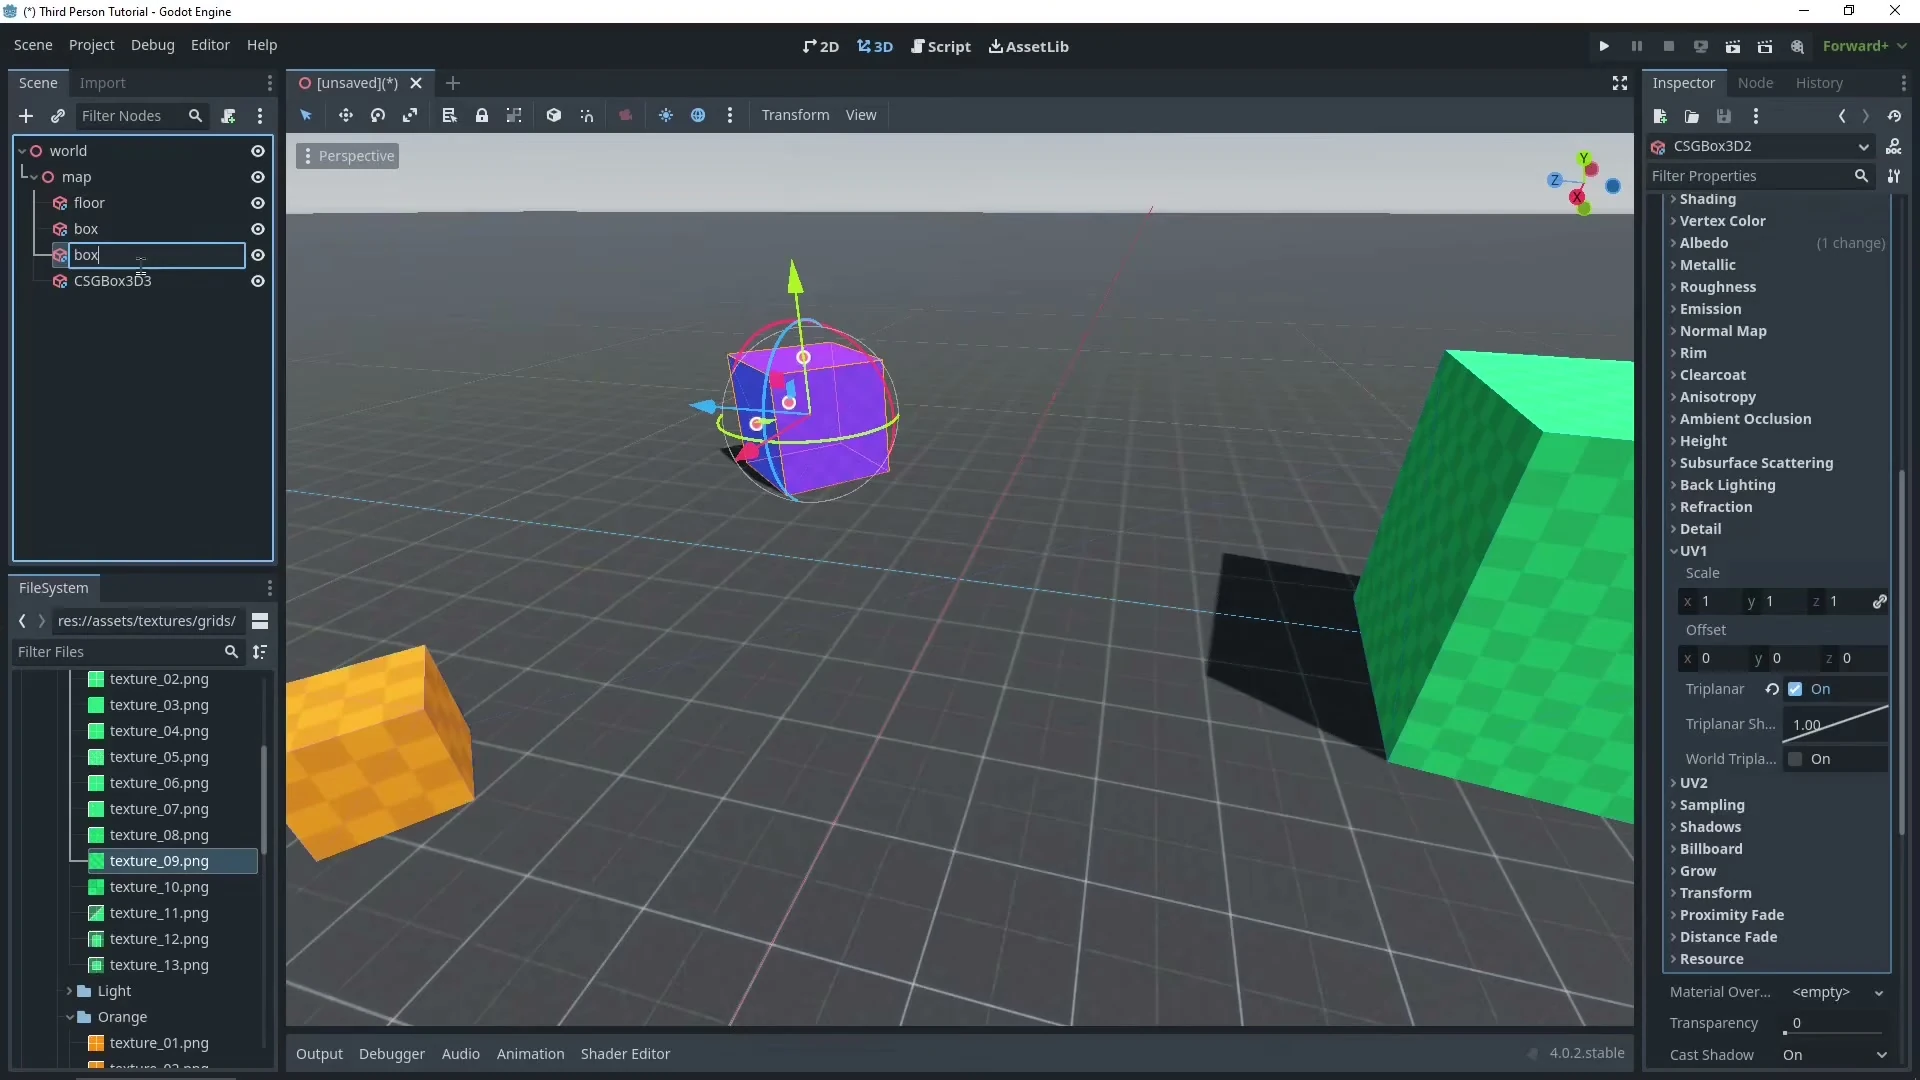1920x1080 pixels.
Task: Switch to the History tab
Action: coord(1819,83)
